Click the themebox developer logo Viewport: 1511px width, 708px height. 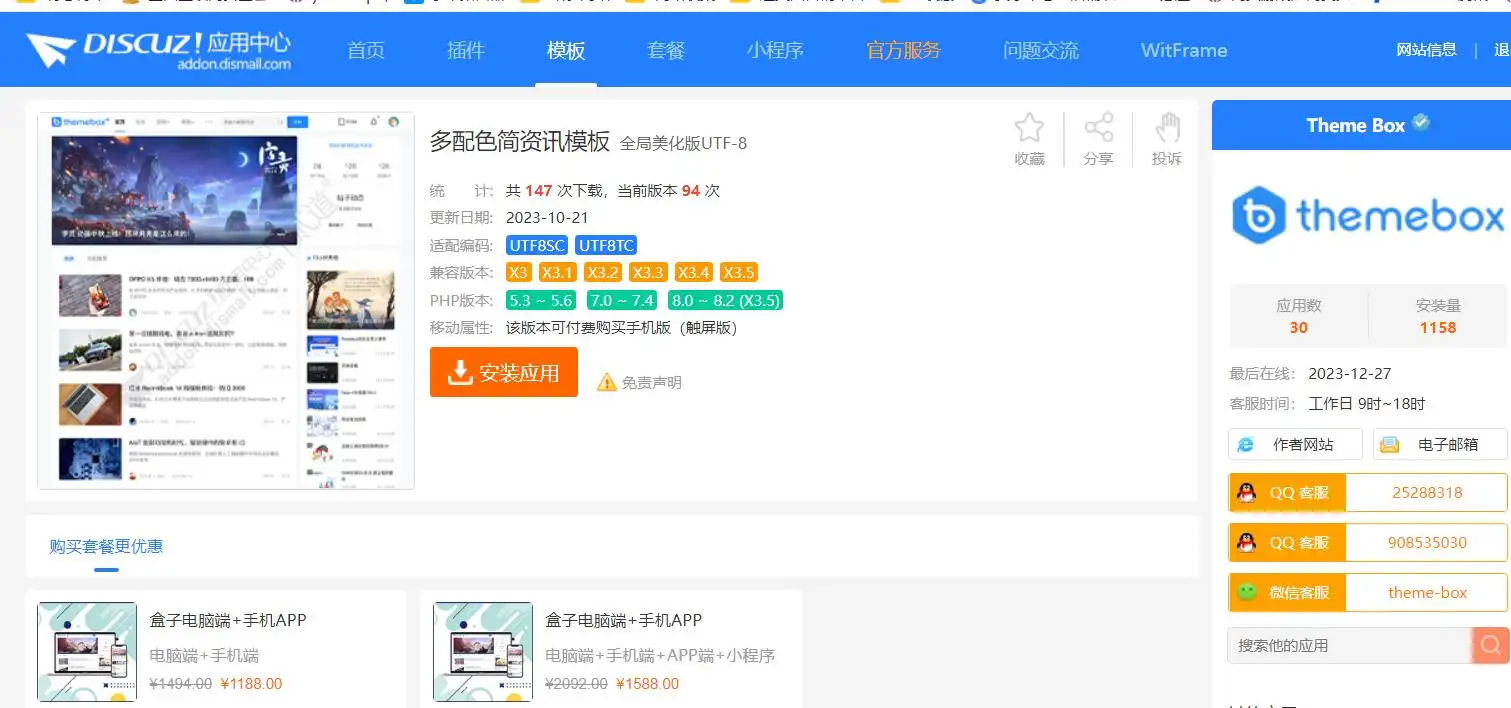1367,215
